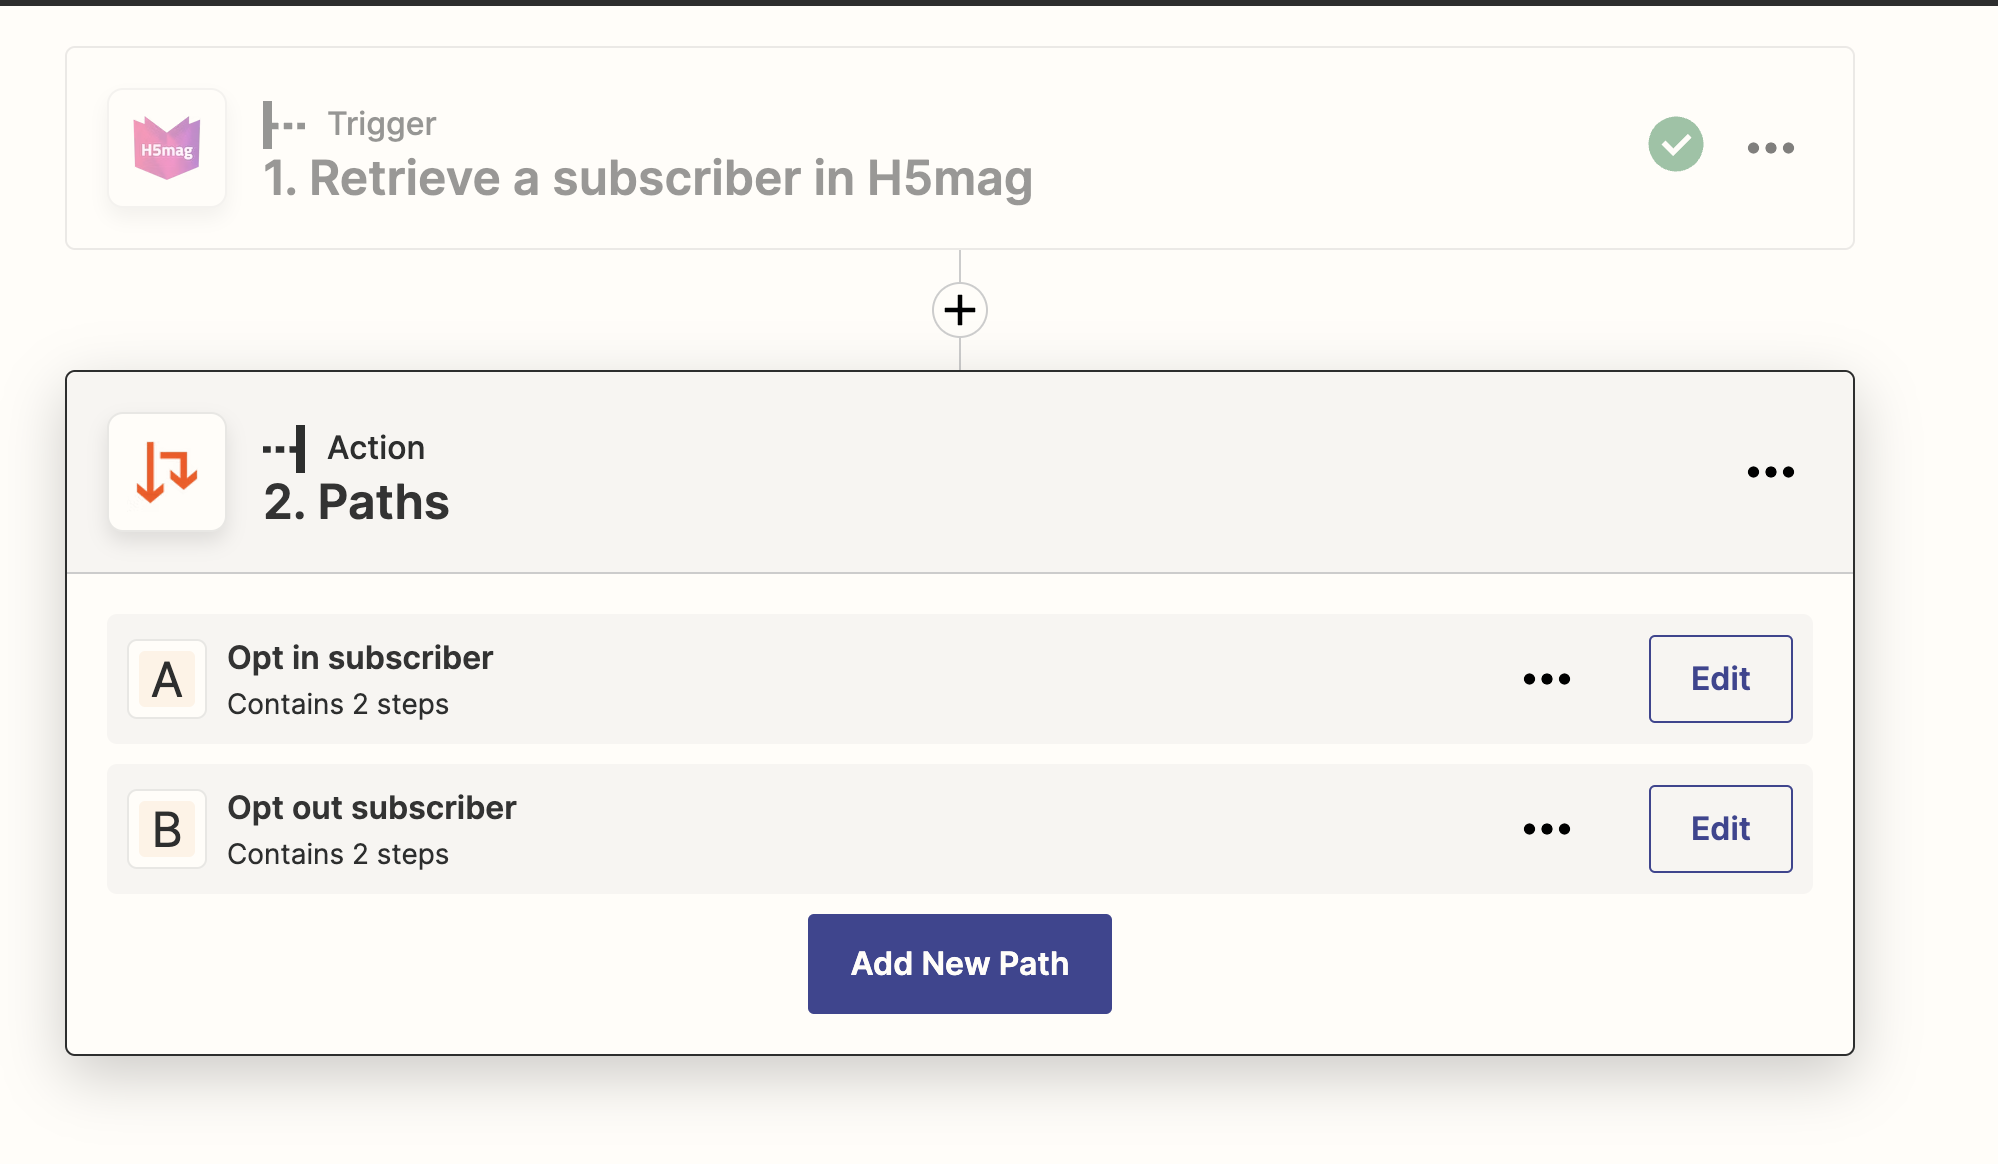Click path A's Contains 2 steps text

click(x=338, y=705)
